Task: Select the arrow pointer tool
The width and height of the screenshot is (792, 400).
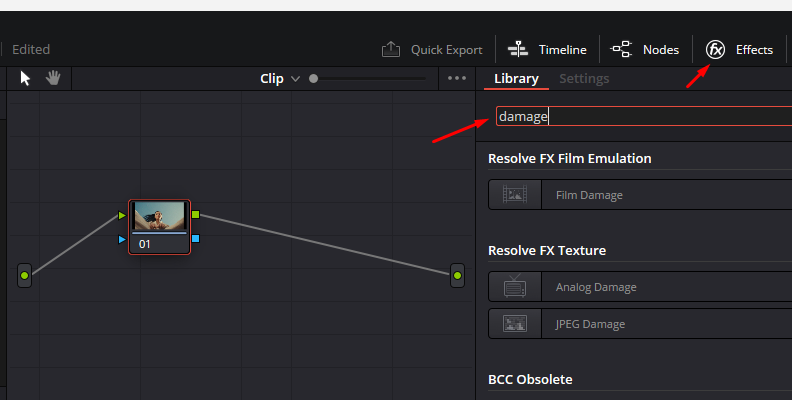Action: [x=26, y=78]
